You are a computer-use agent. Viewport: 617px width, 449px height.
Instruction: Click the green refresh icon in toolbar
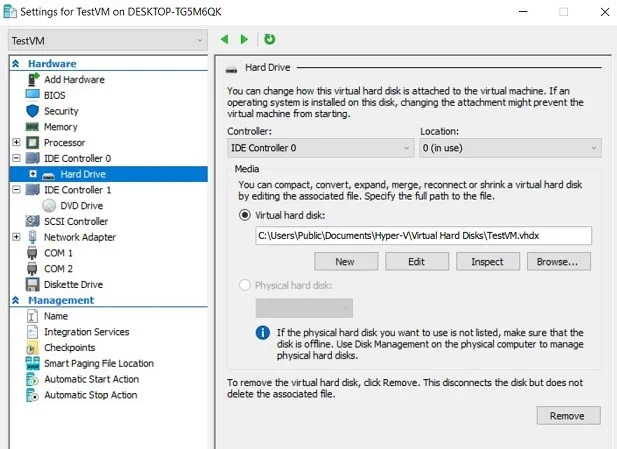pyautogui.click(x=270, y=40)
